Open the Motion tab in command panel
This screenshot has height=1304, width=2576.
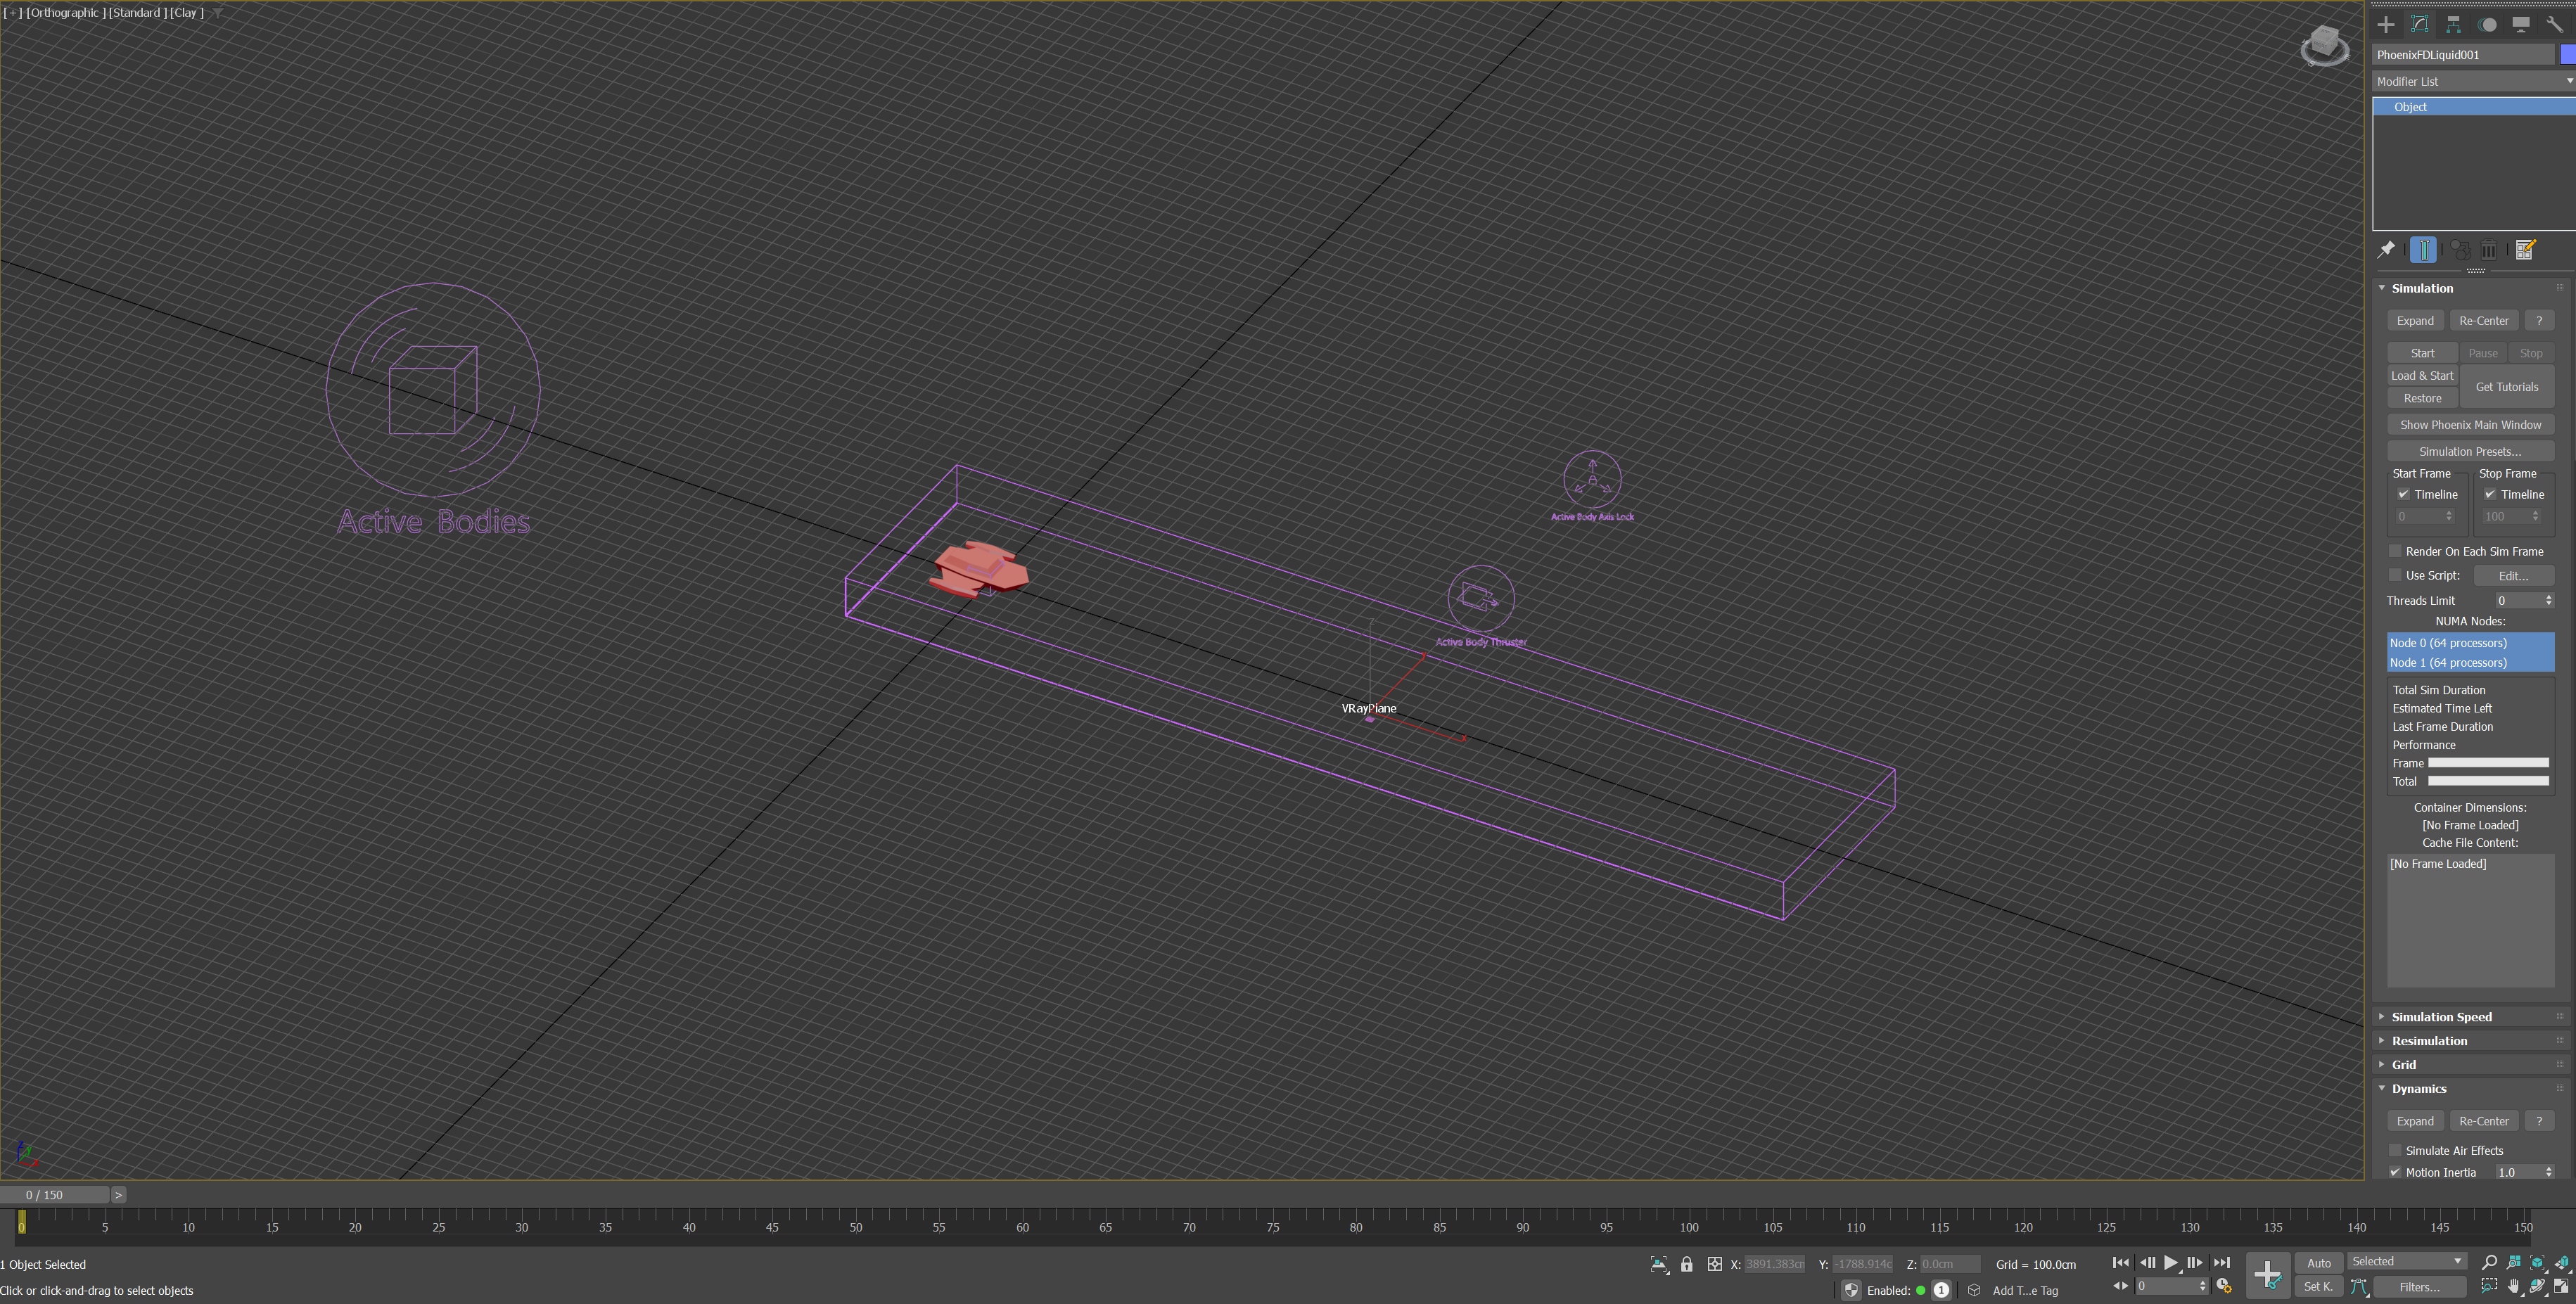(x=2487, y=25)
